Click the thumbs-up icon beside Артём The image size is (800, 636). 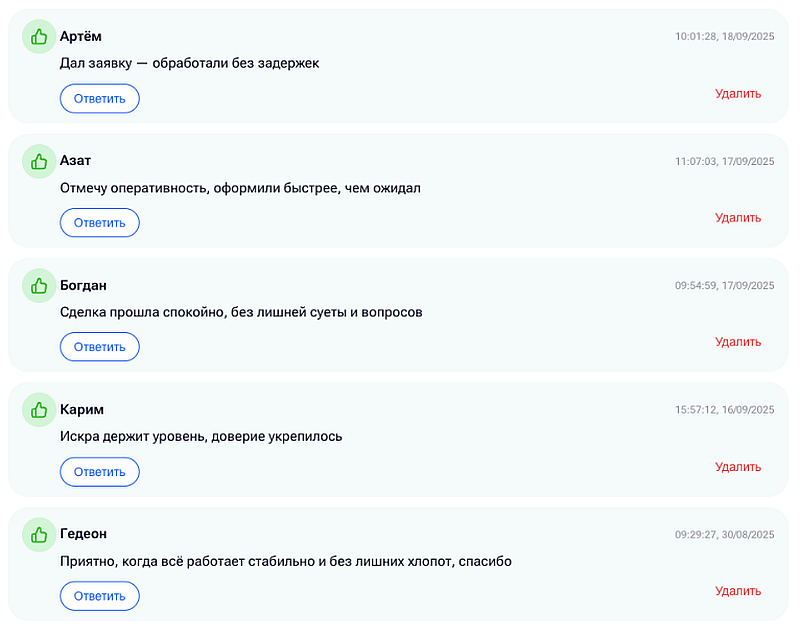tap(39, 37)
